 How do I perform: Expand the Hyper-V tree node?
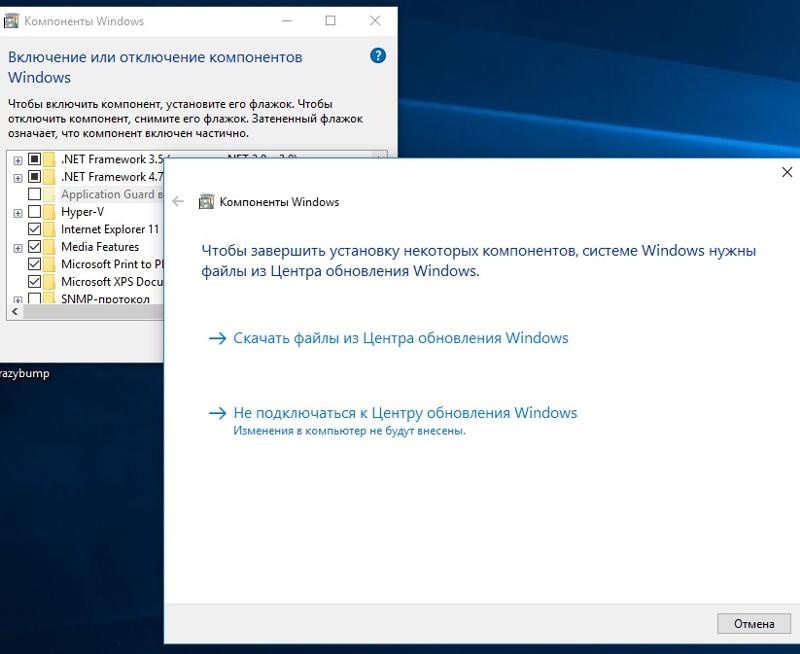[x=18, y=213]
